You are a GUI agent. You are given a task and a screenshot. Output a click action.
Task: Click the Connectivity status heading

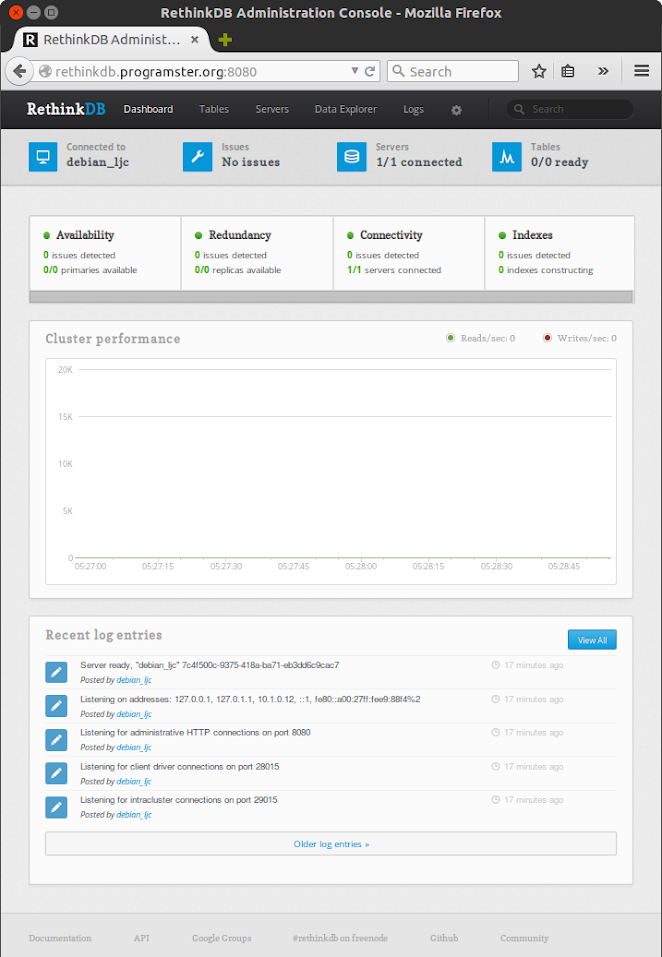tap(391, 235)
